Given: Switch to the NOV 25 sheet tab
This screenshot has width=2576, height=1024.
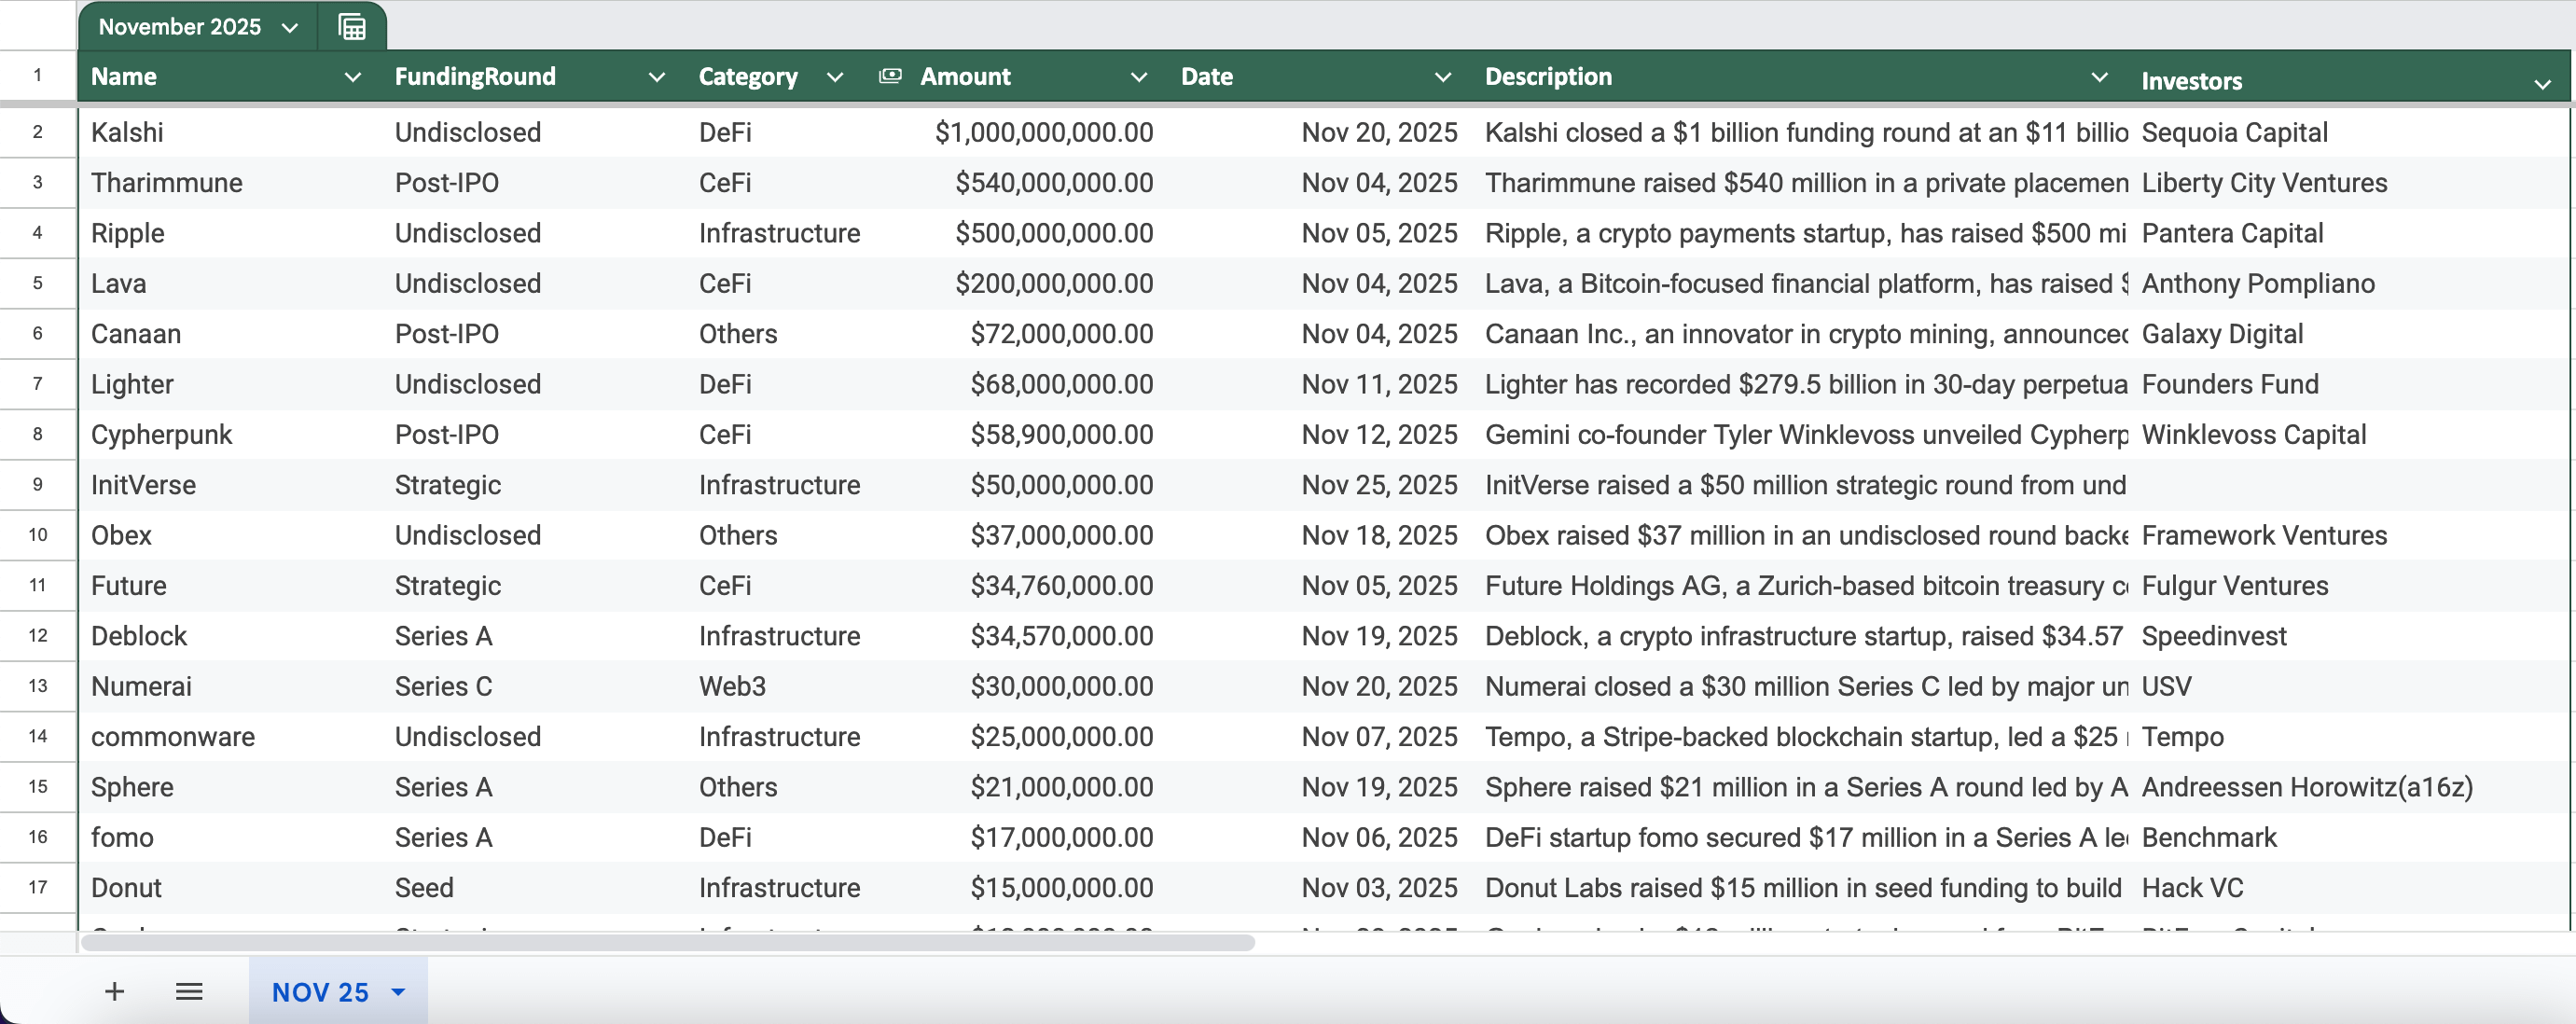Looking at the screenshot, I should tap(320, 992).
